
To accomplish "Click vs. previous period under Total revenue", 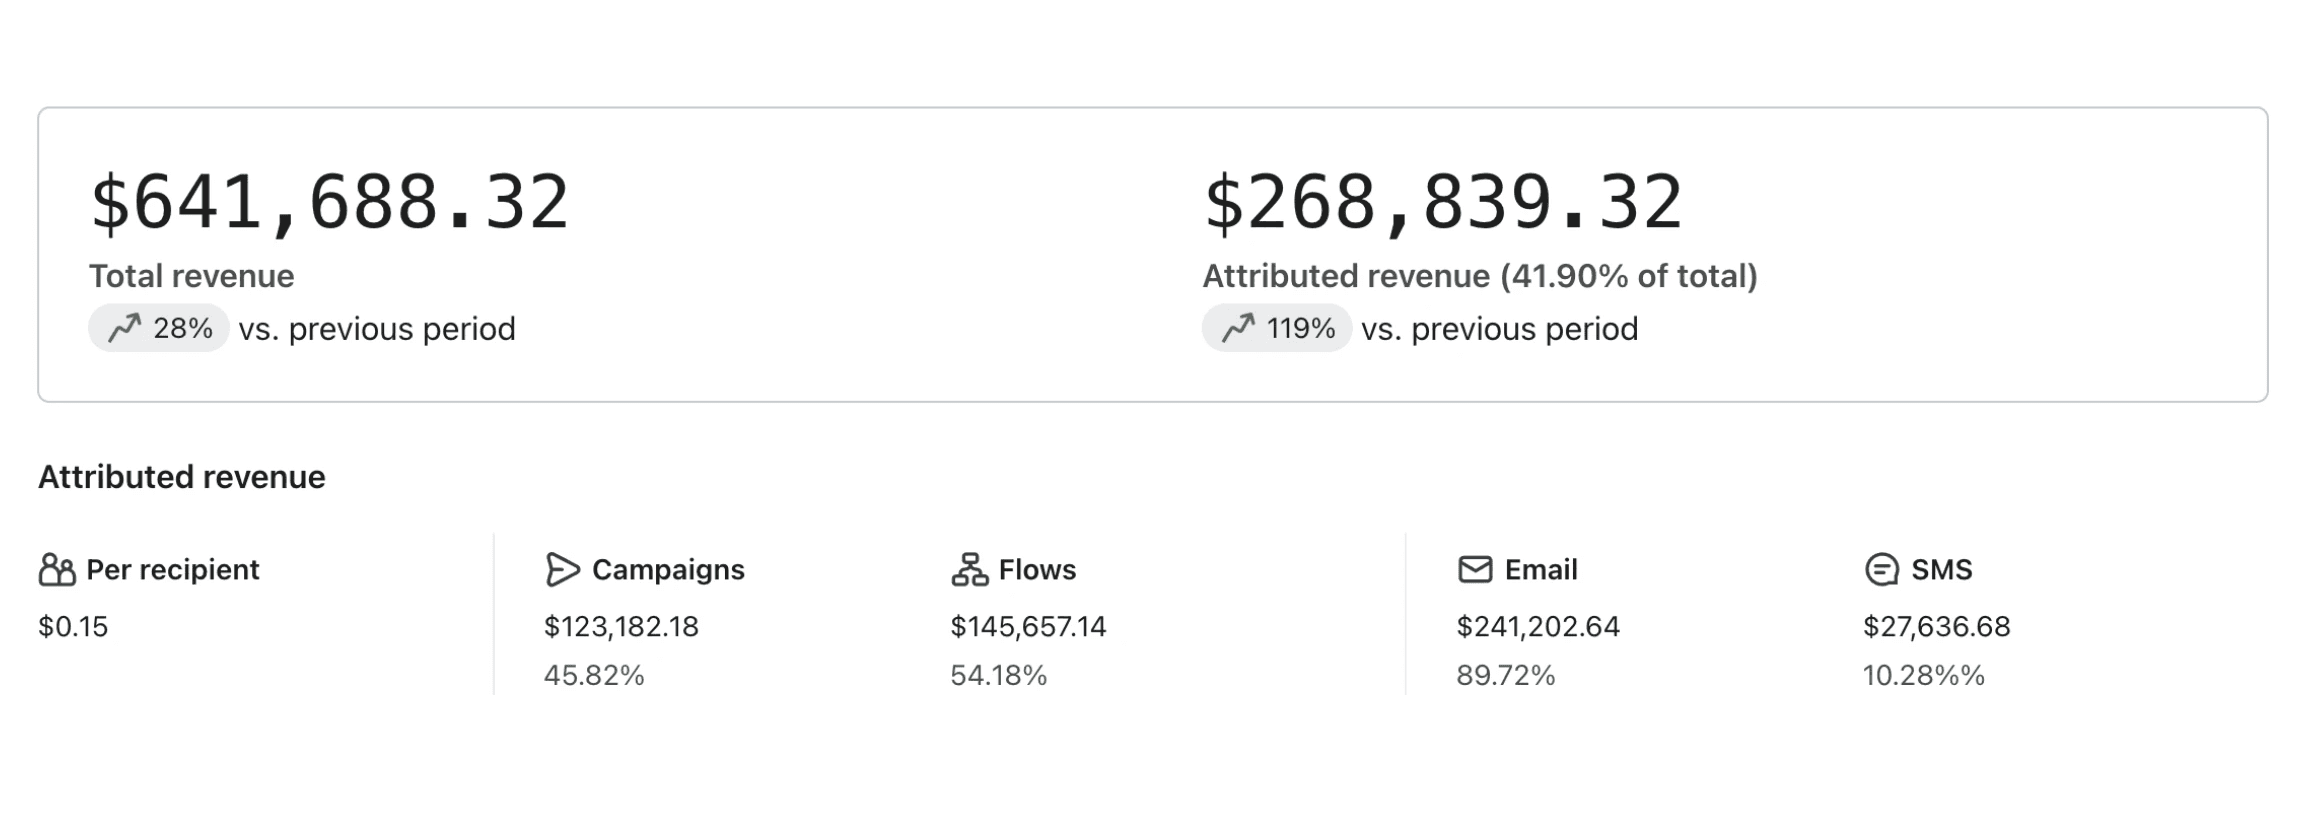I will (377, 329).
